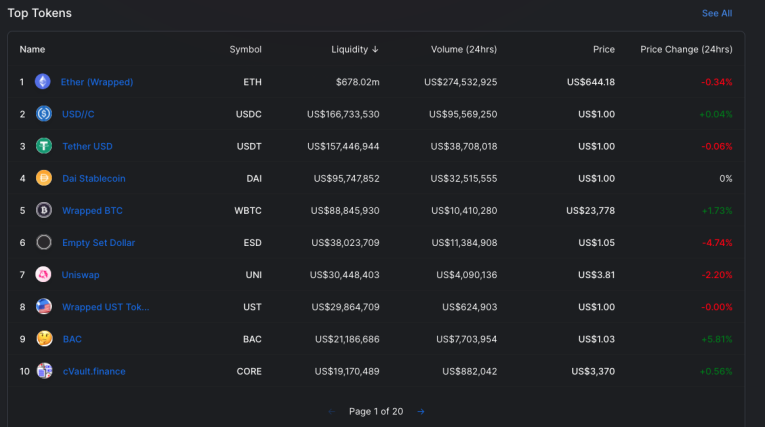Click the Tether USD token logo

tap(44, 146)
